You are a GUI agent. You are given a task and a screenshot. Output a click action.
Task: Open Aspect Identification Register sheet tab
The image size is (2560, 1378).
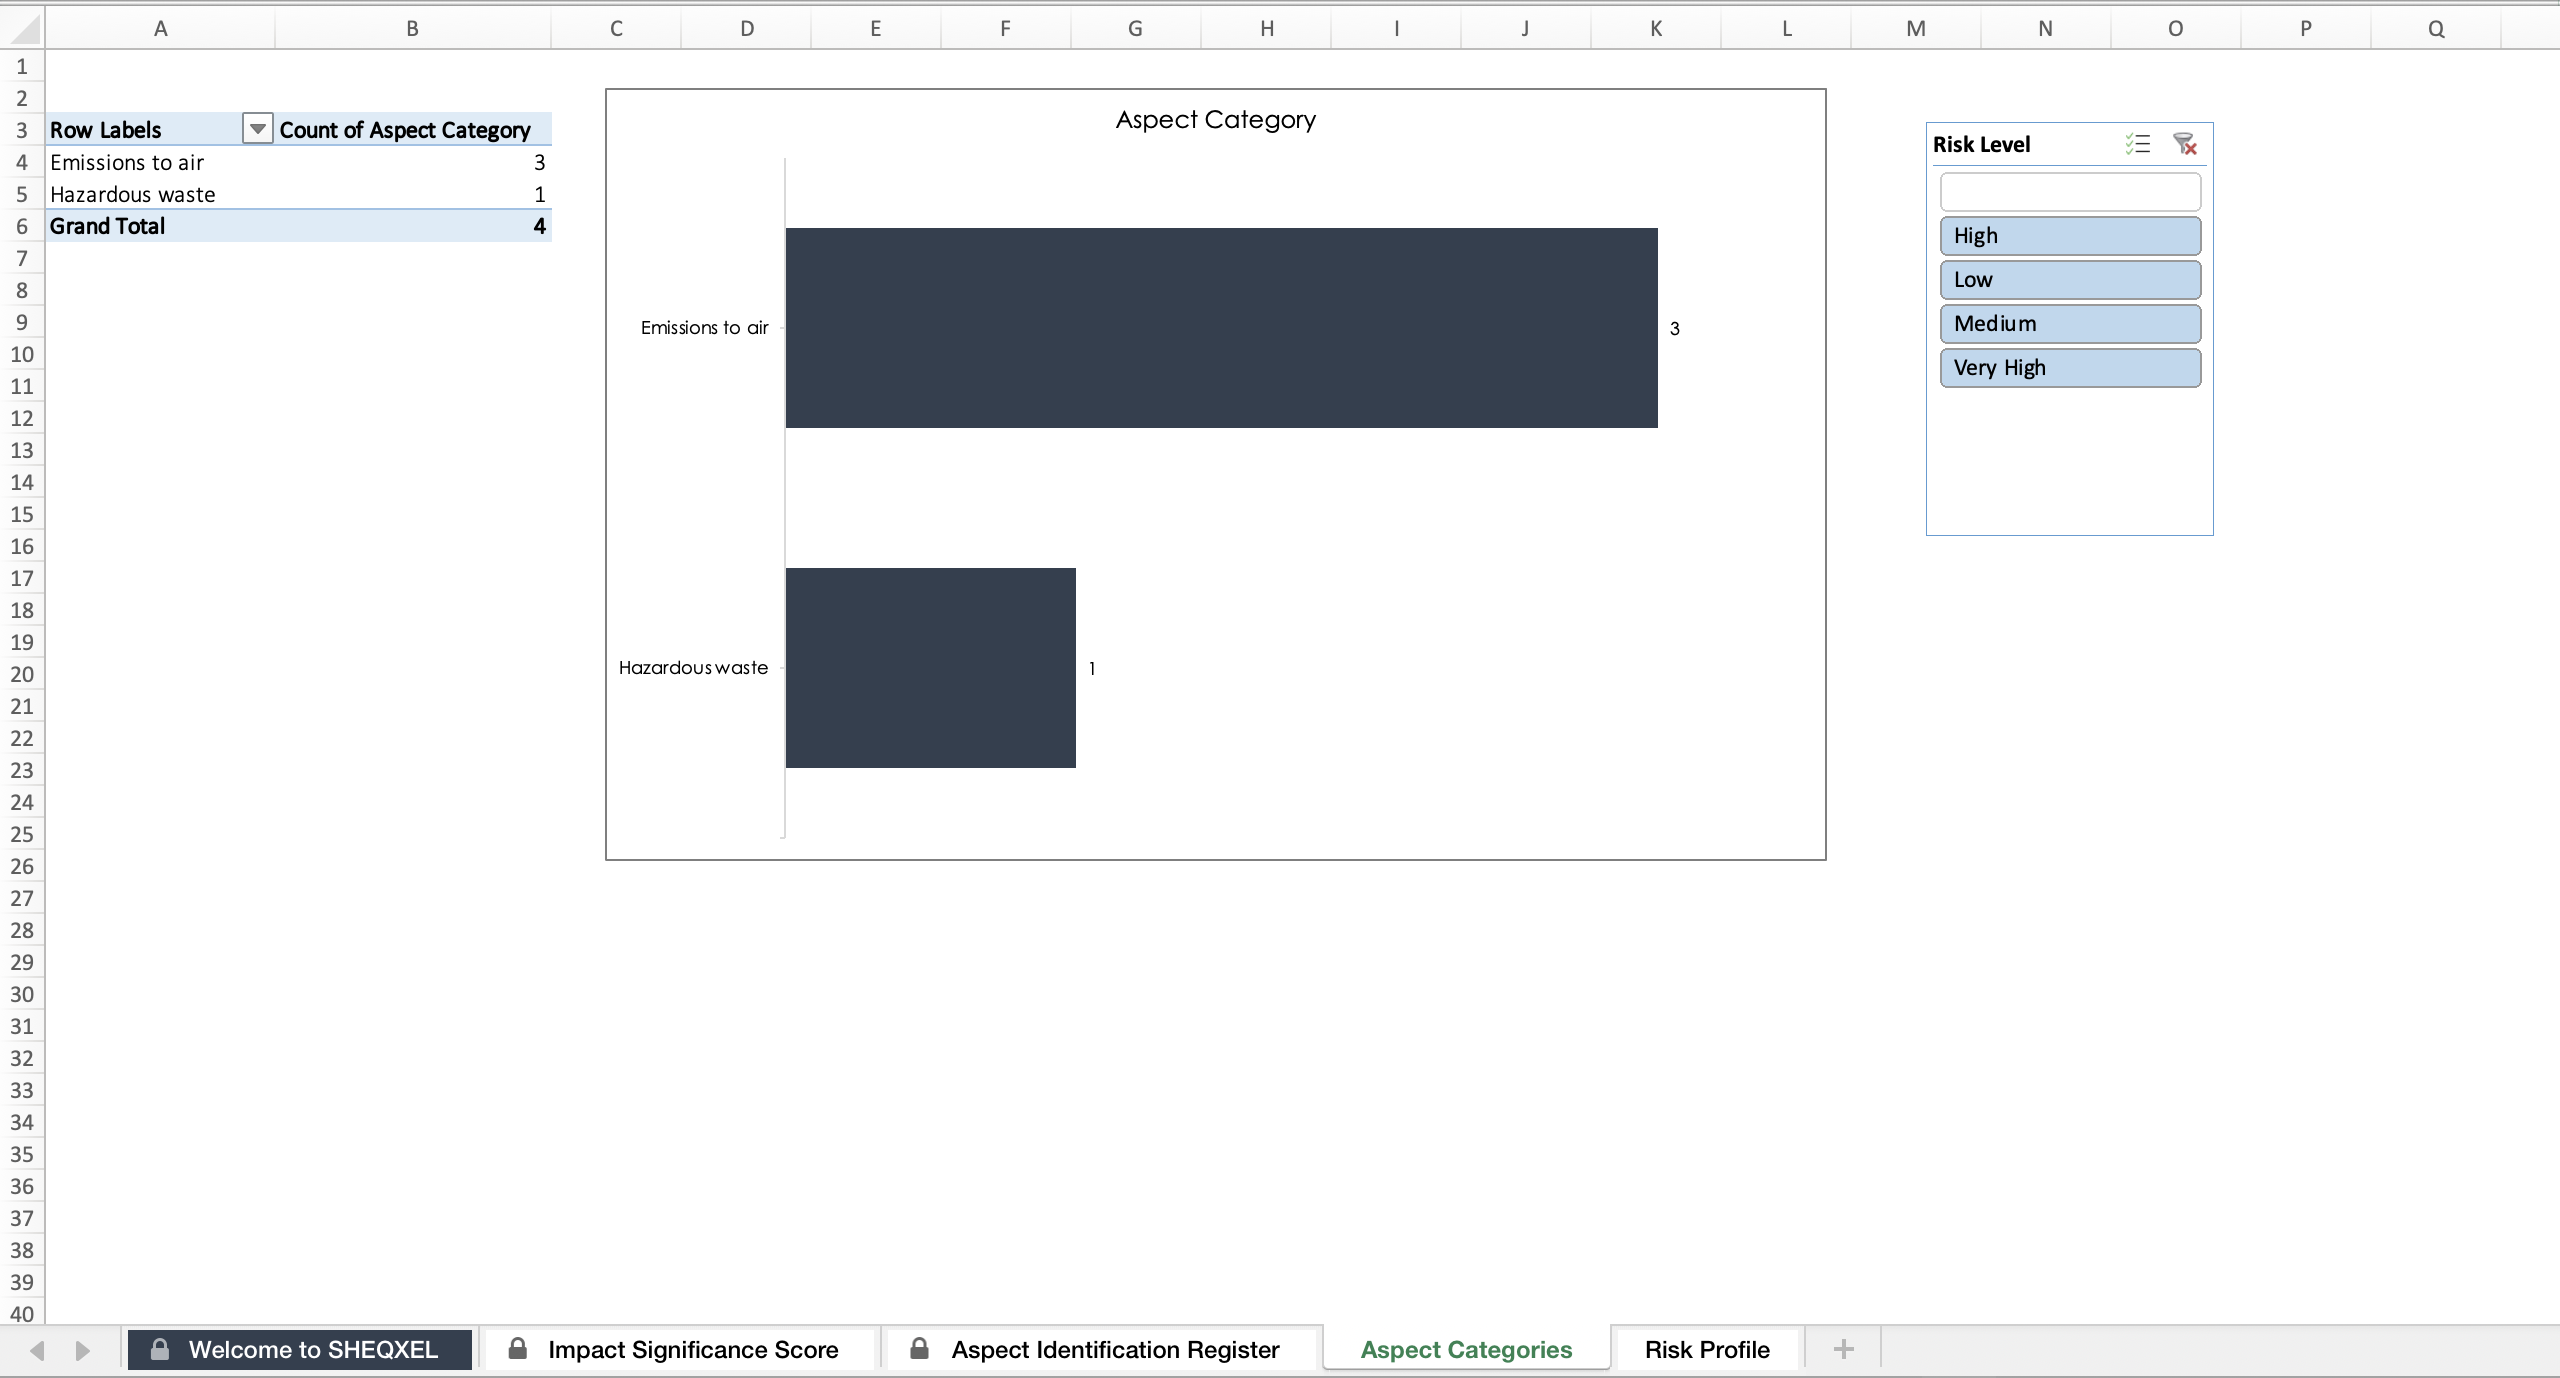[1101, 1349]
